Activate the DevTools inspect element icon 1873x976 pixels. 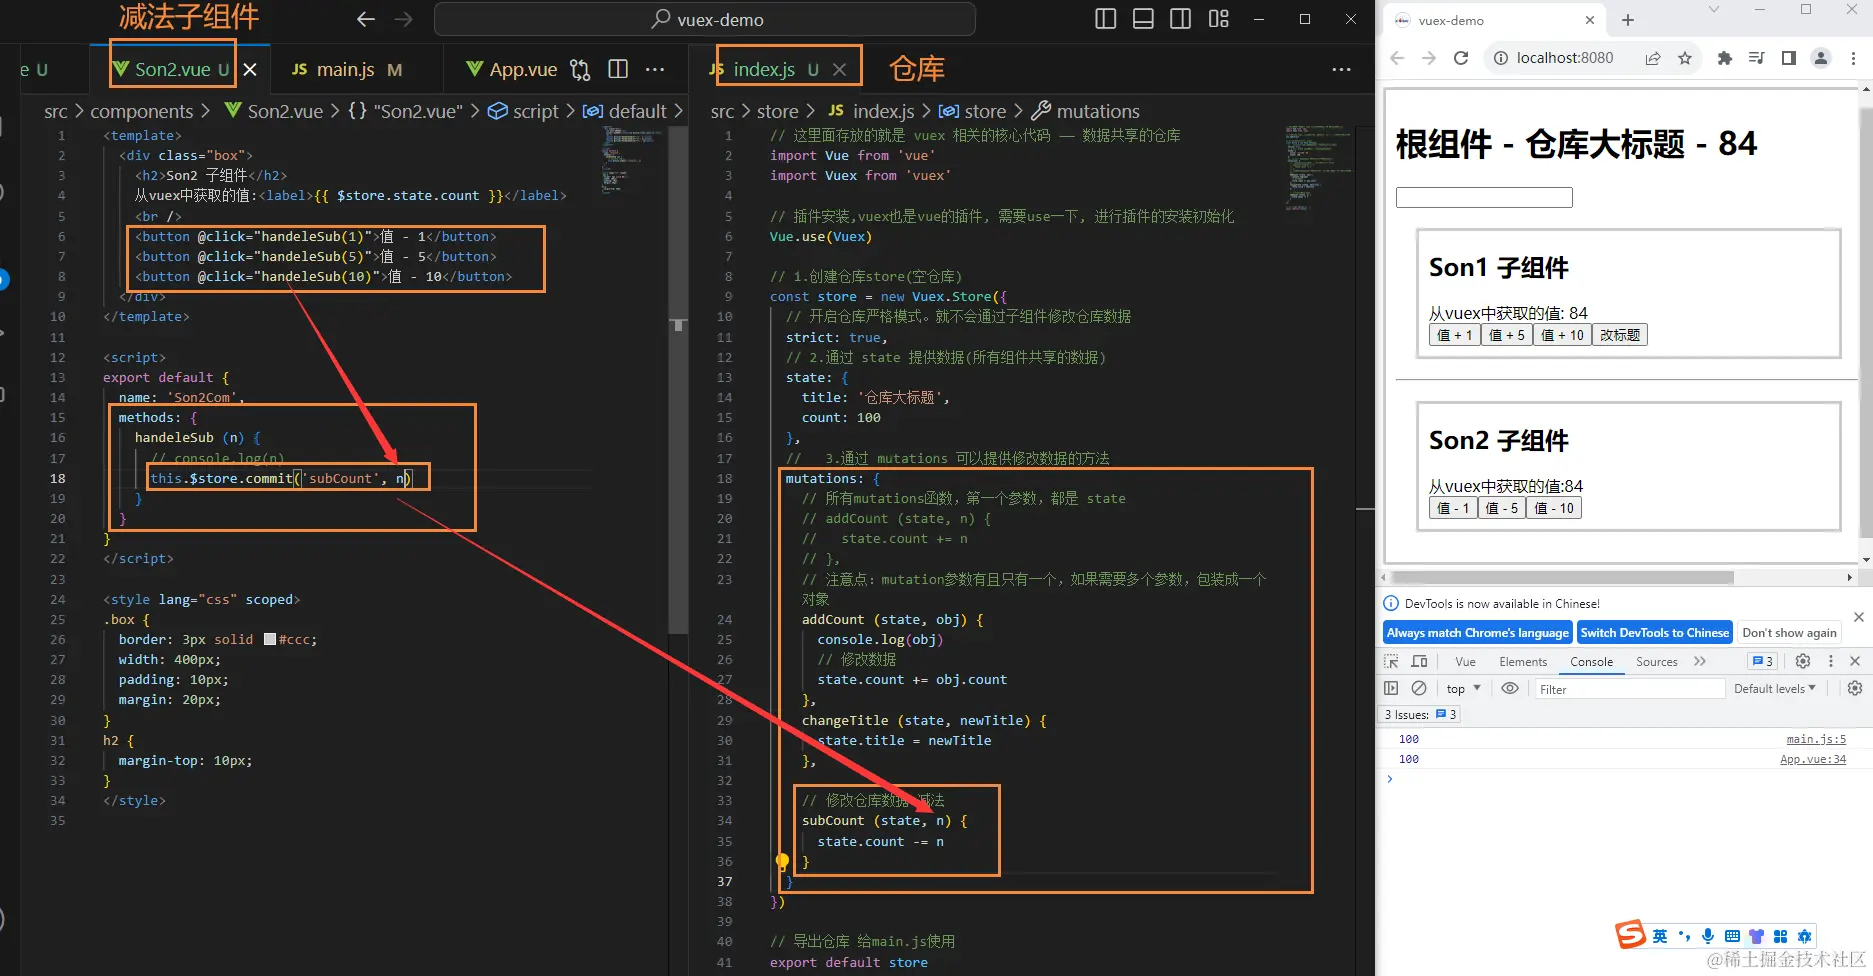1391,661
